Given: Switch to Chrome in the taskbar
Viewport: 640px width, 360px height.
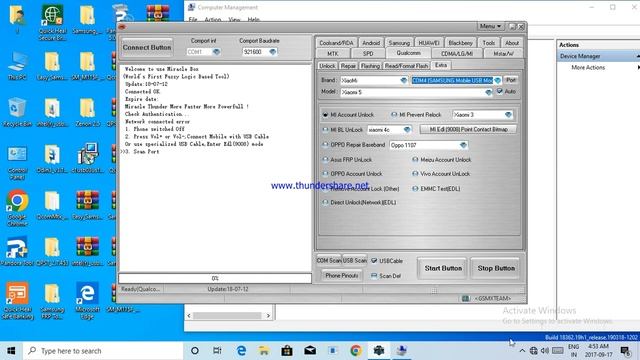Looking at the screenshot, I should click(356, 351).
